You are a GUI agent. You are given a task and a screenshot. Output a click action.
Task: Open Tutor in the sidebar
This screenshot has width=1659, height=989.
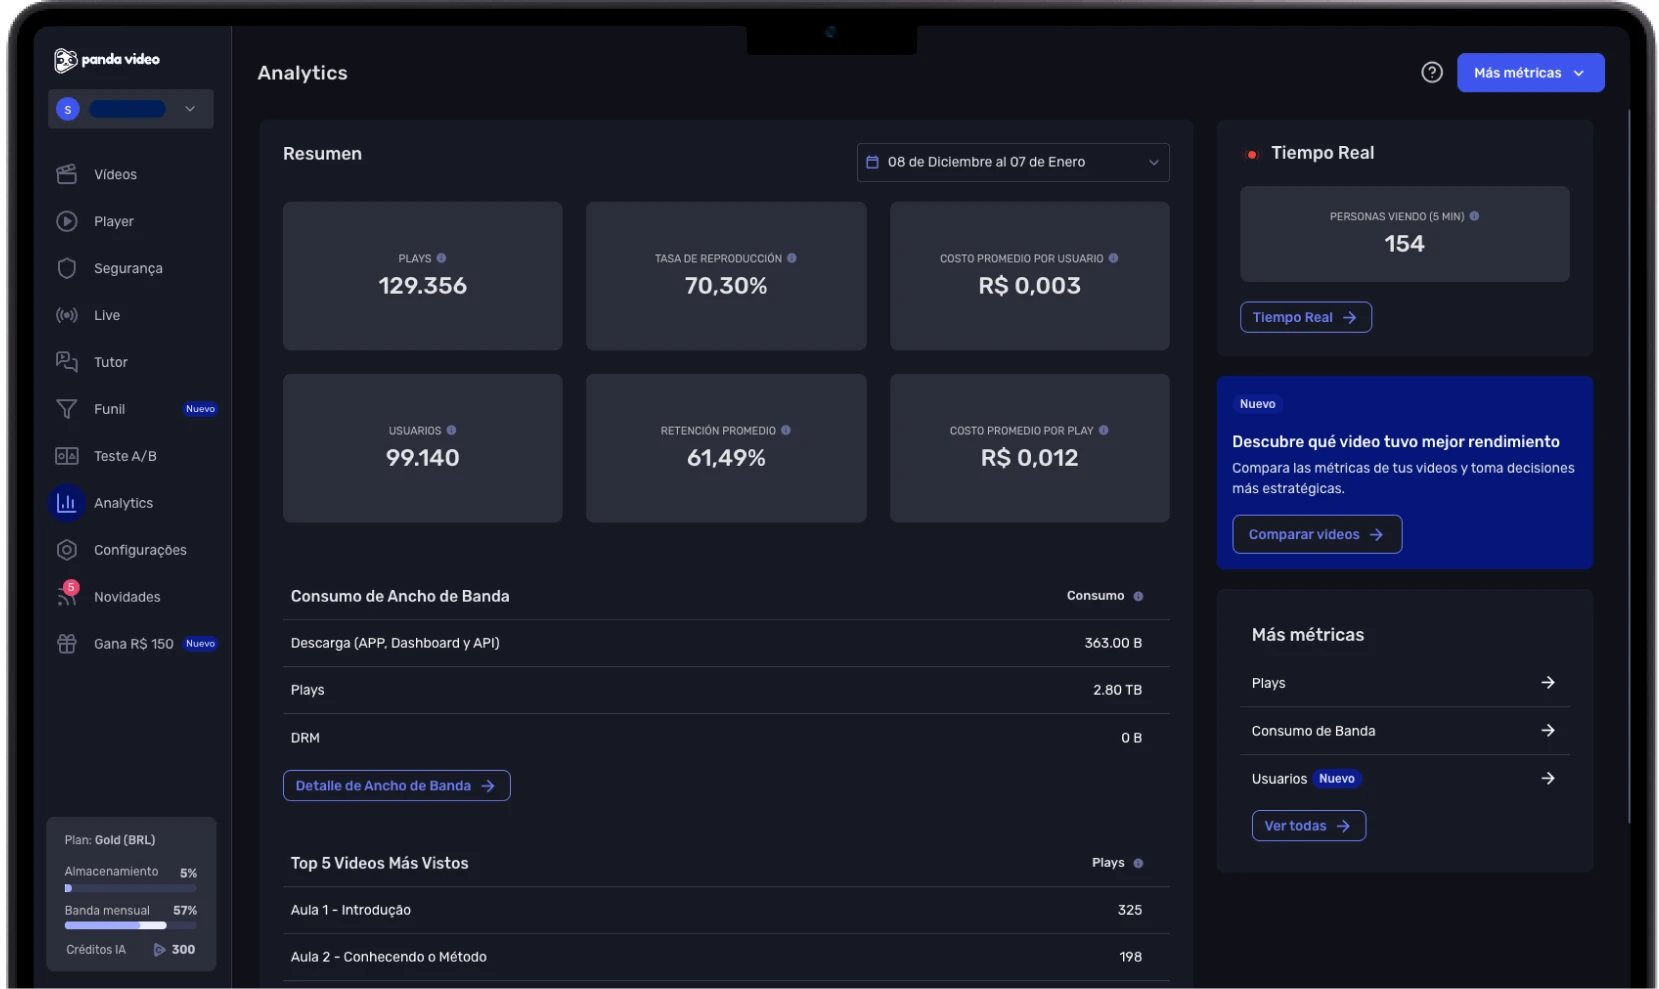111,362
